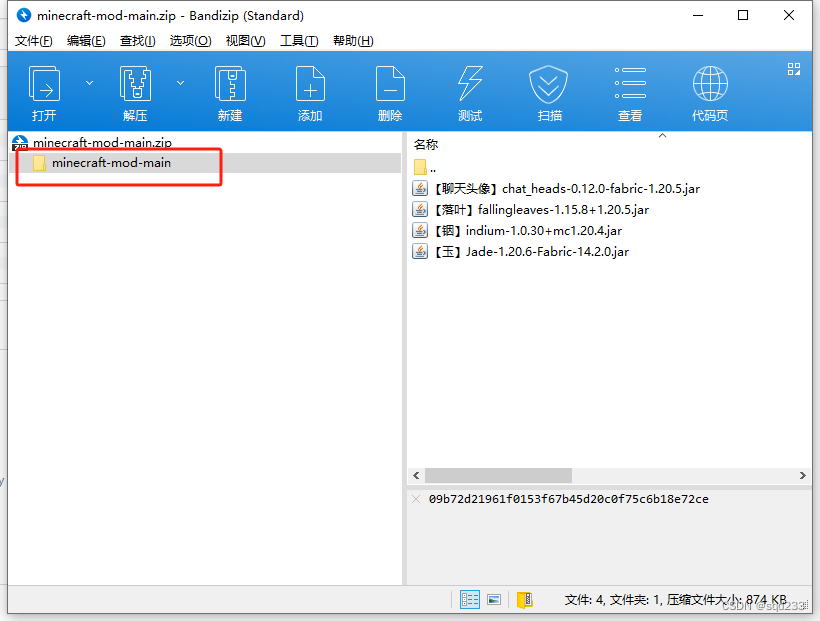The image size is (820, 621).
Task: Select minecraft-mod-main.zip root in tree
Action: [x=102, y=142]
